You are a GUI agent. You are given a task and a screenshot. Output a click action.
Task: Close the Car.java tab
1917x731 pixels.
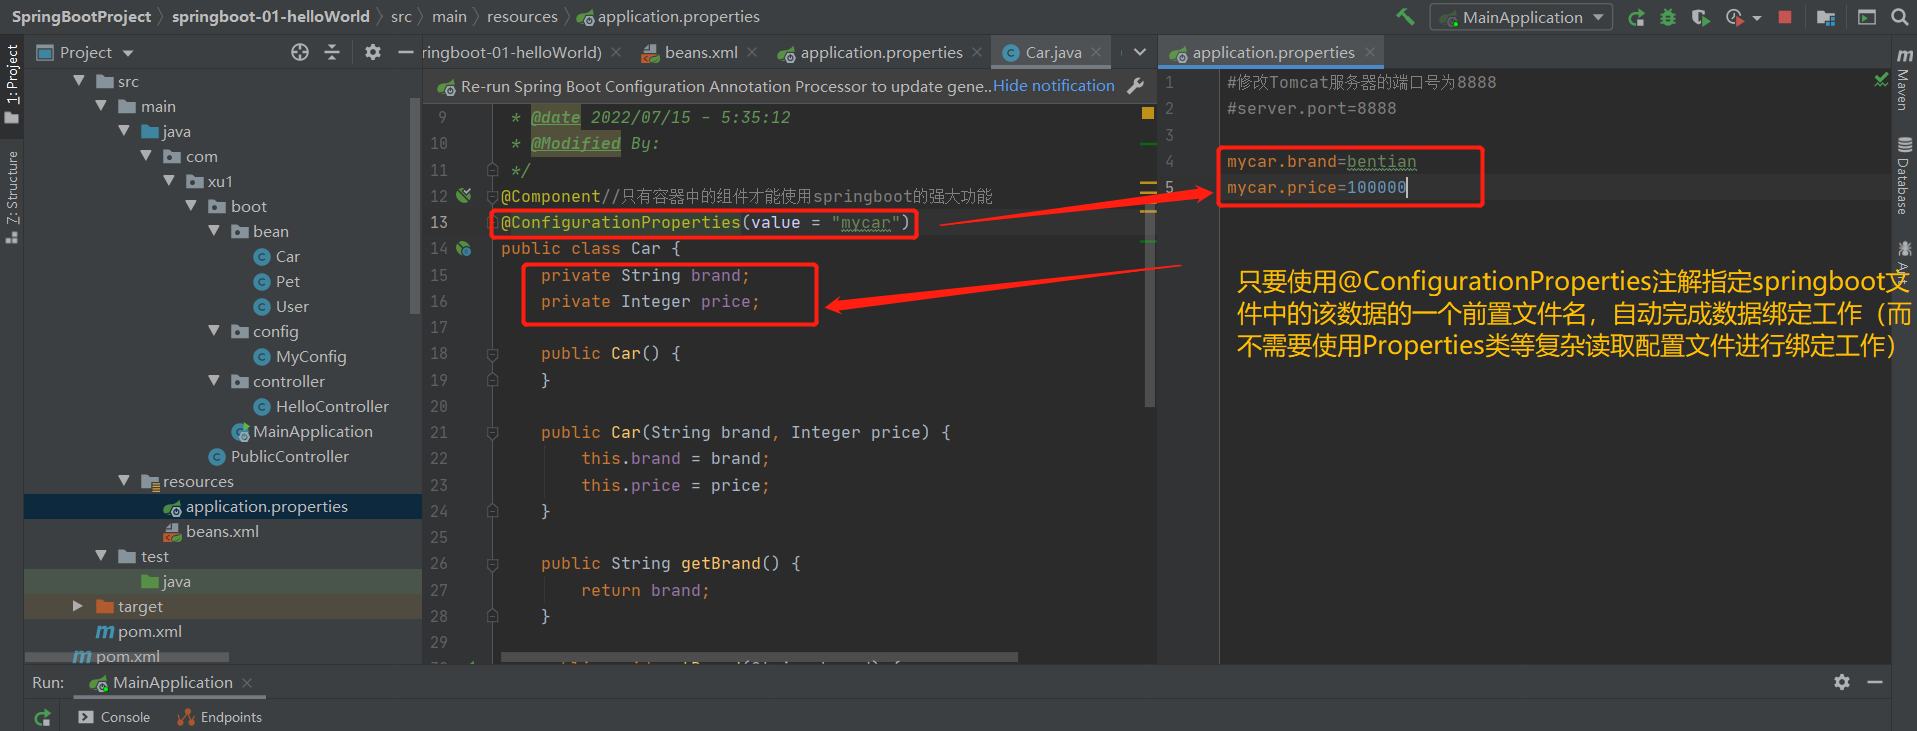tap(1096, 52)
